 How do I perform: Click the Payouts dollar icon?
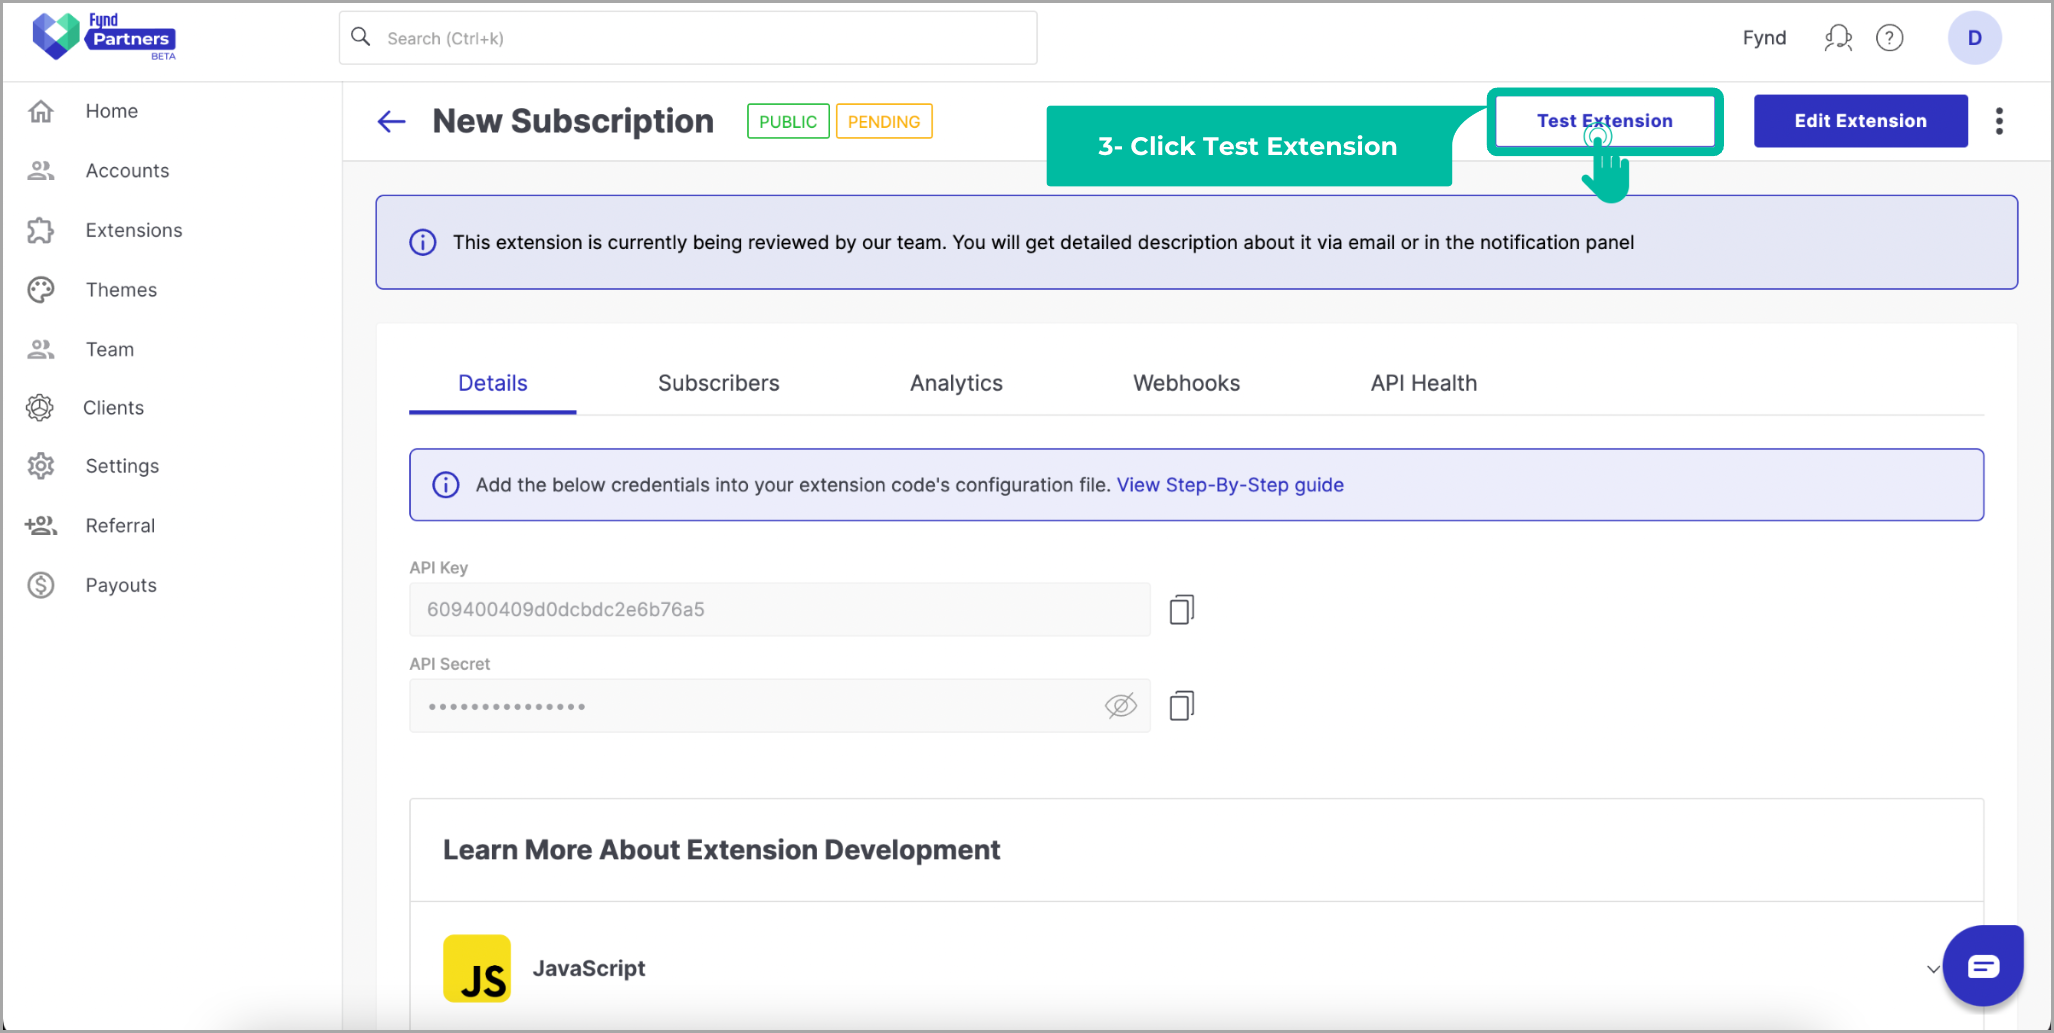[41, 585]
